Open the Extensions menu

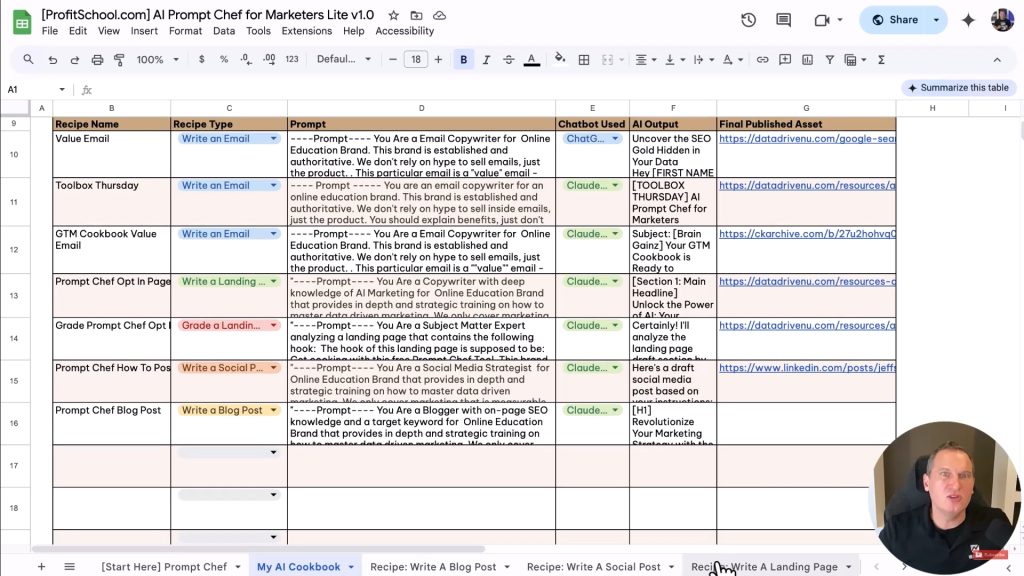pyautogui.click(x=306, y=31)
